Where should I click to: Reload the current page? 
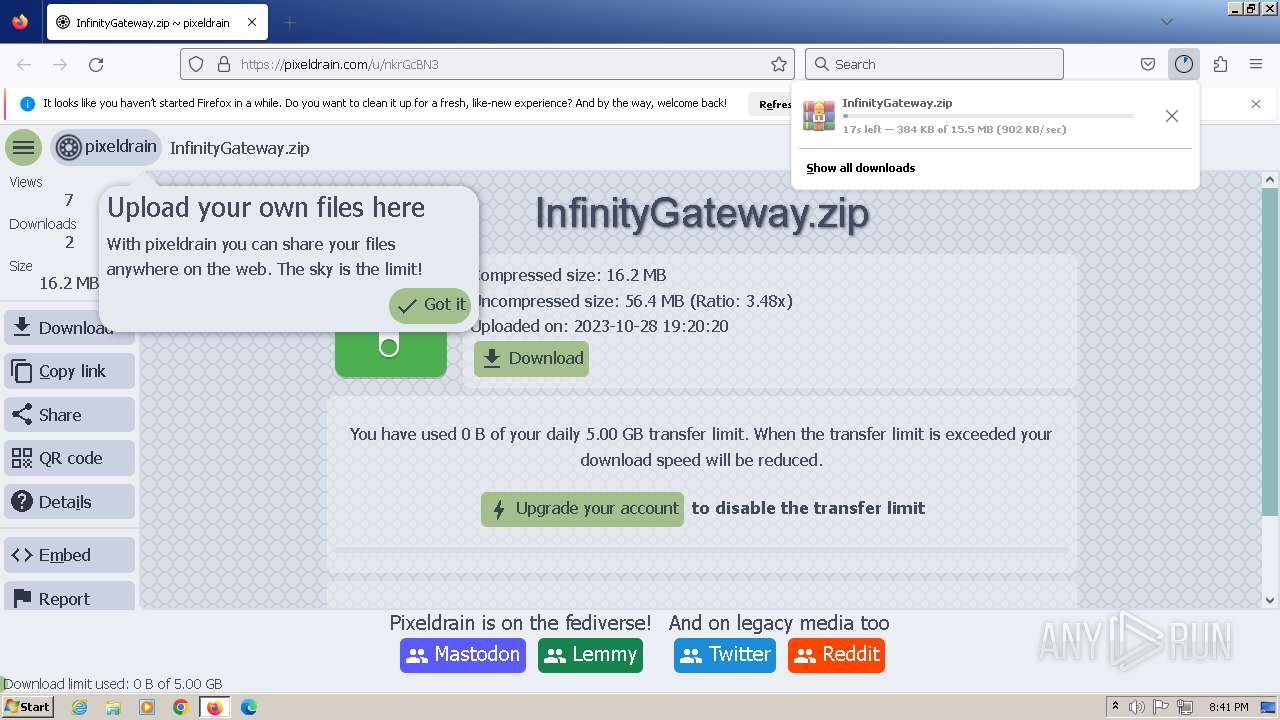[96, 64]
